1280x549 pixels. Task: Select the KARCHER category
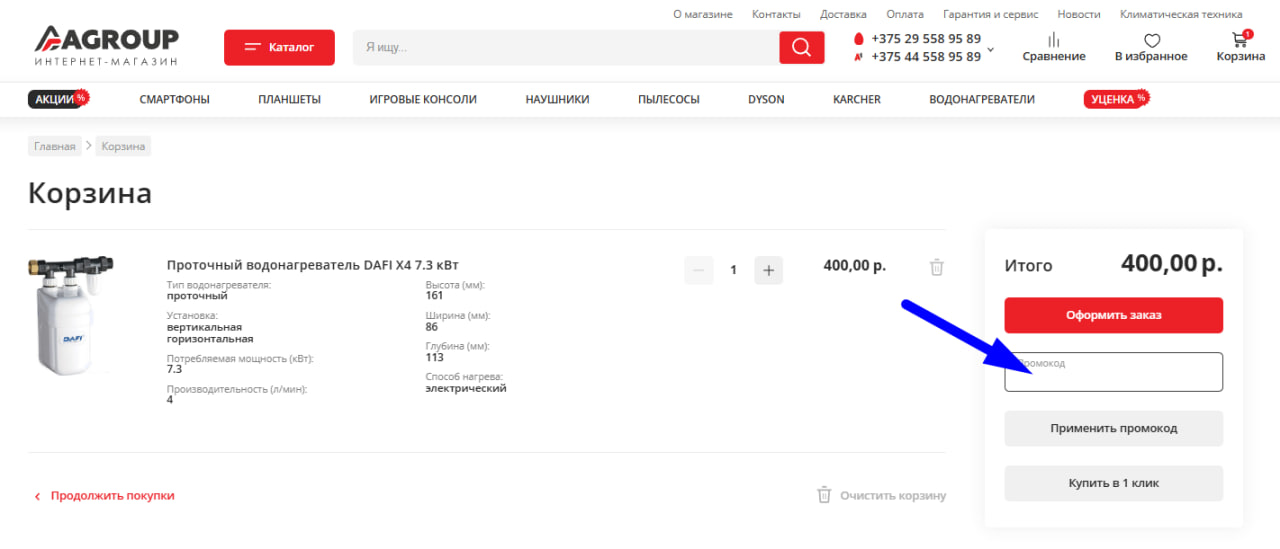point(857,99)
